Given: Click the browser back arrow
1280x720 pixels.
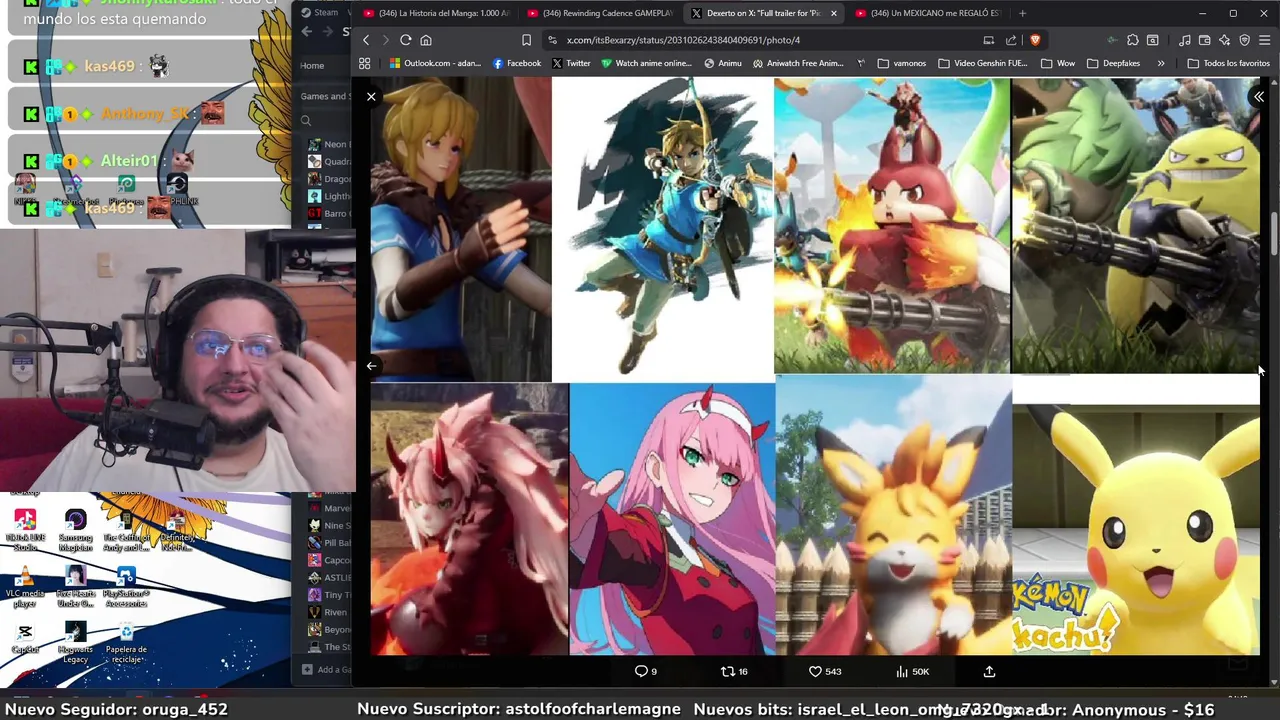Looking at the screenshot, I should (x=366, y=40).
